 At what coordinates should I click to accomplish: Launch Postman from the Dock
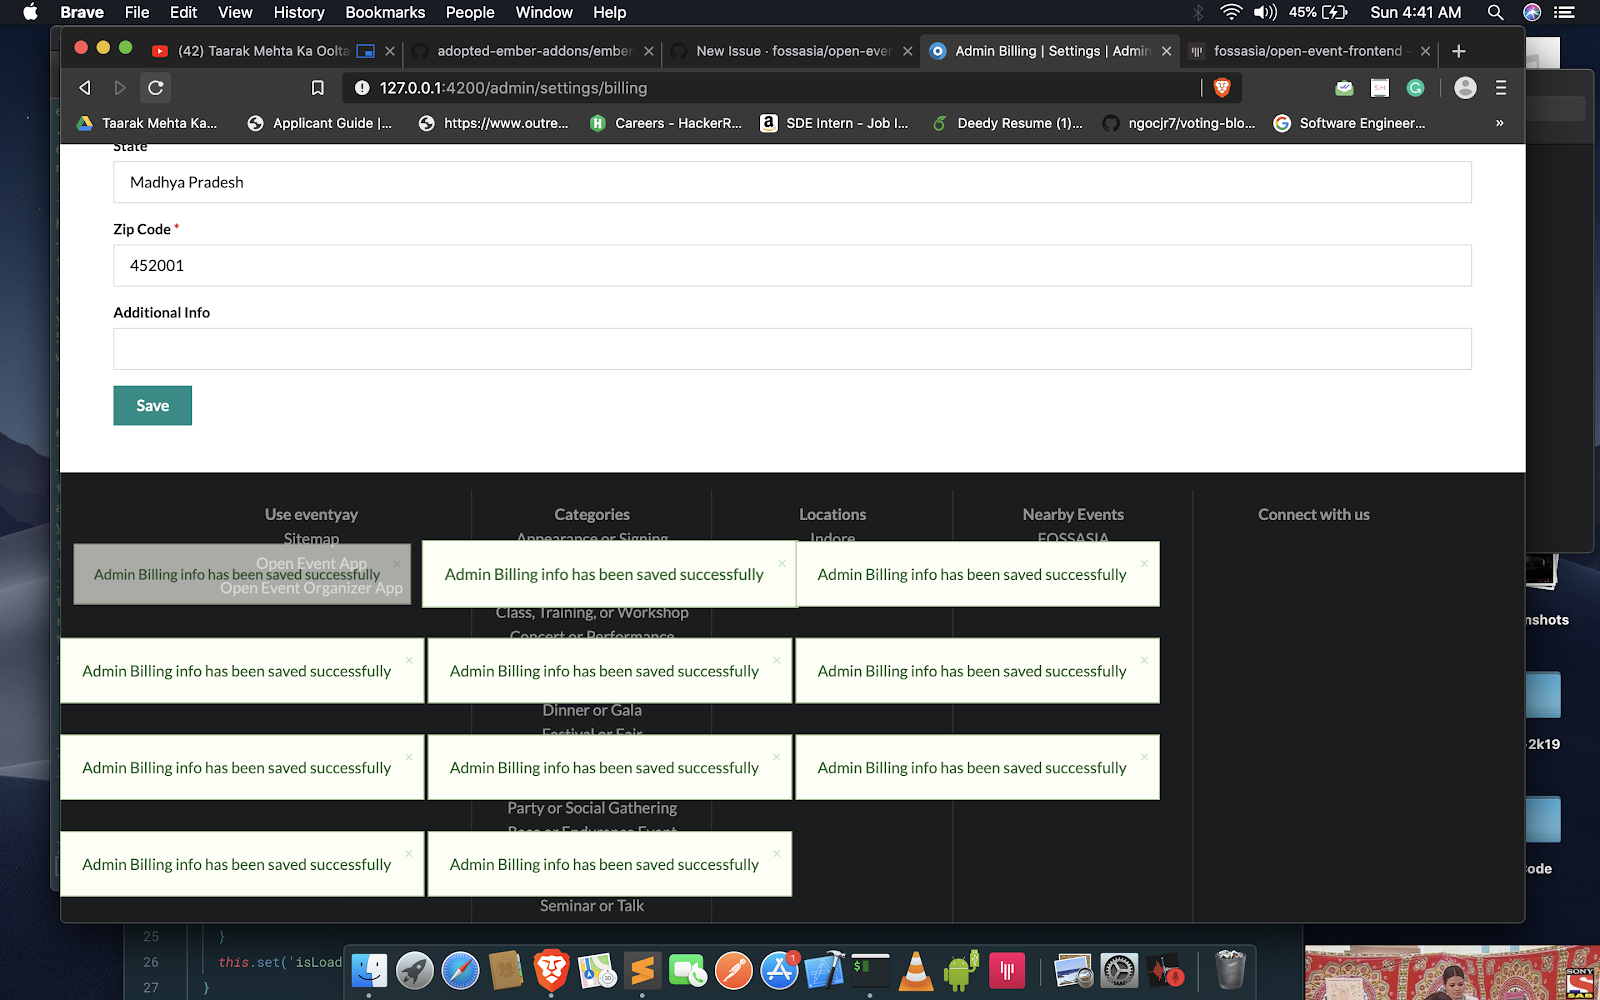(733, 970)
